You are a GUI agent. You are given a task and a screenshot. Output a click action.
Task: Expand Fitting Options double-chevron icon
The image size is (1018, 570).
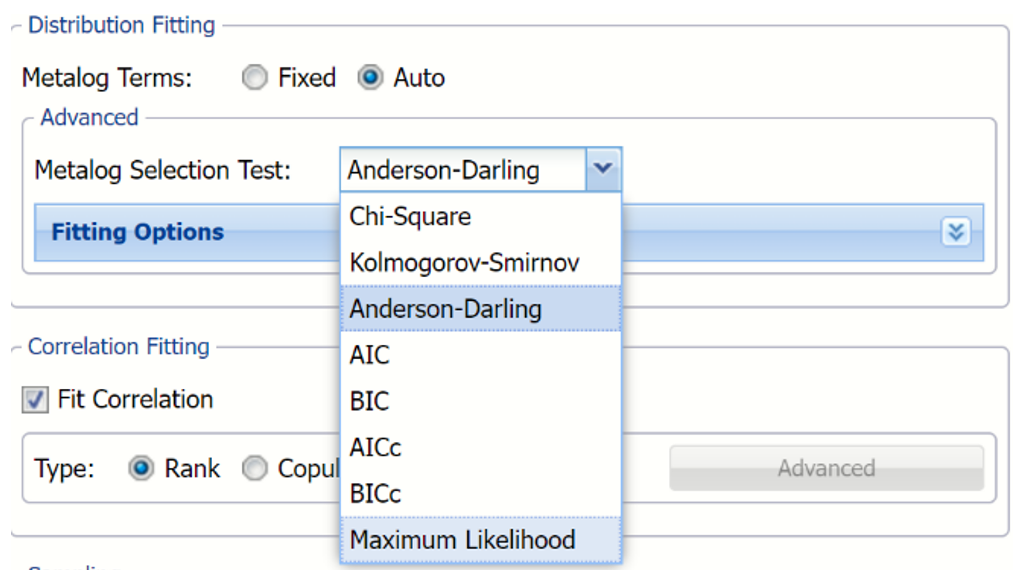955,232
